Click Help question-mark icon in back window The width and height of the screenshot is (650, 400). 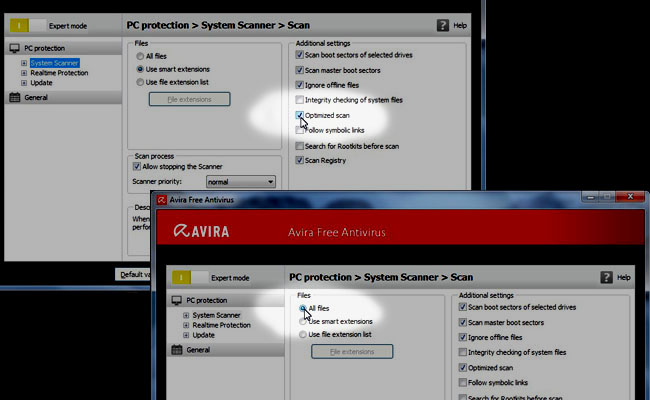(443, 25)
